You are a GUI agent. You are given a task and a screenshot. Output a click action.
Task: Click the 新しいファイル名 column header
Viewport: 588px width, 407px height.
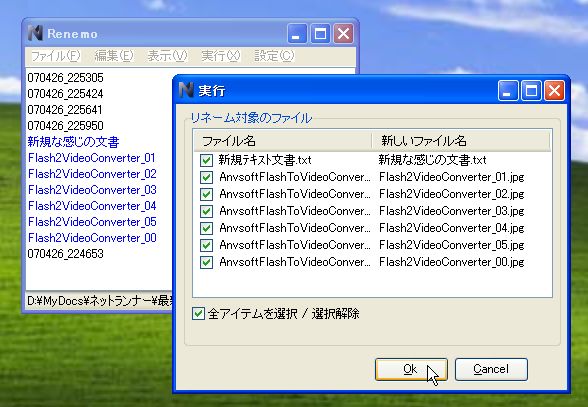461,141
